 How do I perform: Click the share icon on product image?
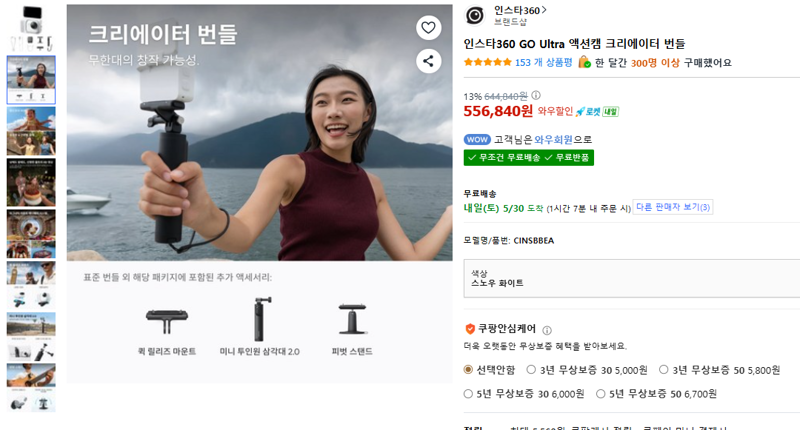coord(429,61)
